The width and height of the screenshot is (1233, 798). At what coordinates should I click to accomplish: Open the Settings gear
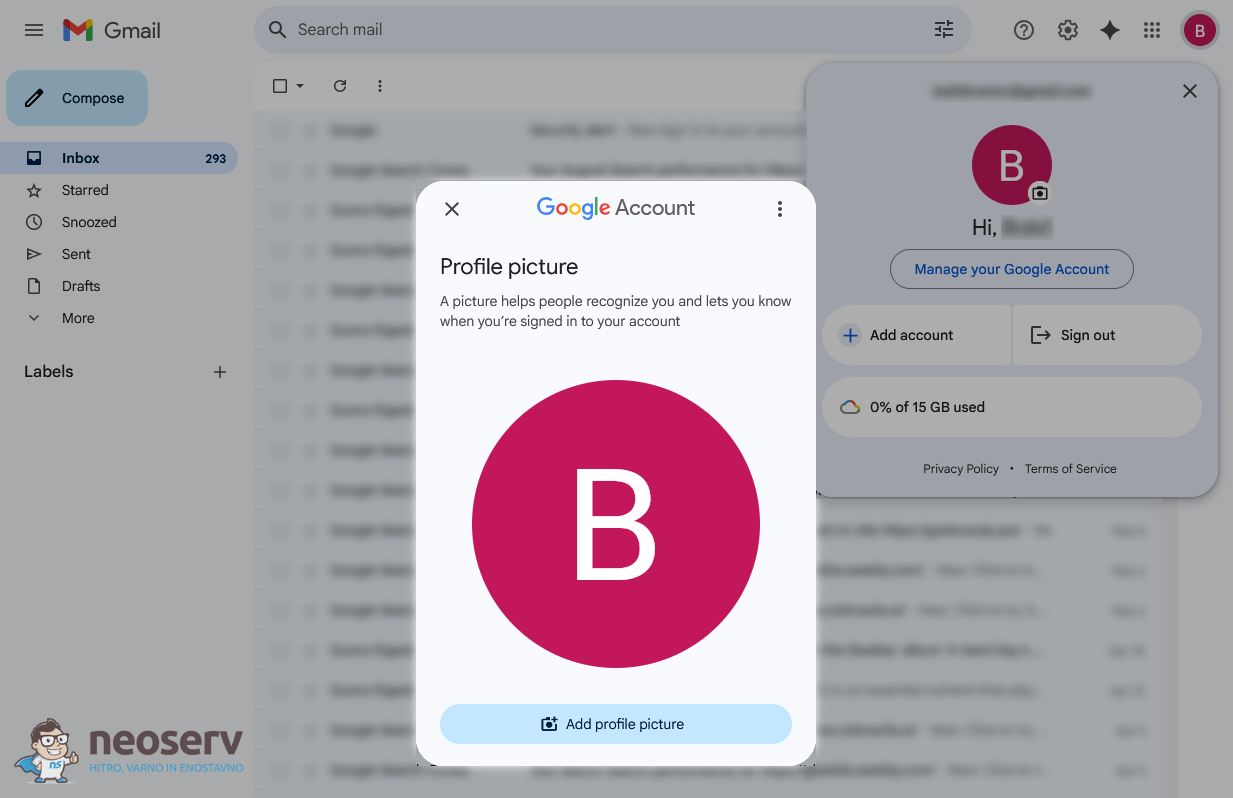click(x=1068, y=30)
